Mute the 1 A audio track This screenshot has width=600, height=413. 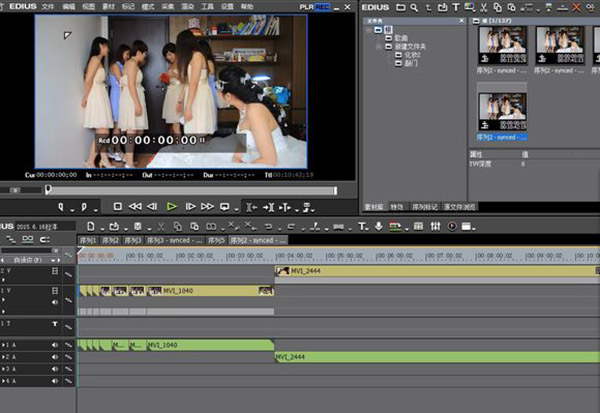click(57, 344)
